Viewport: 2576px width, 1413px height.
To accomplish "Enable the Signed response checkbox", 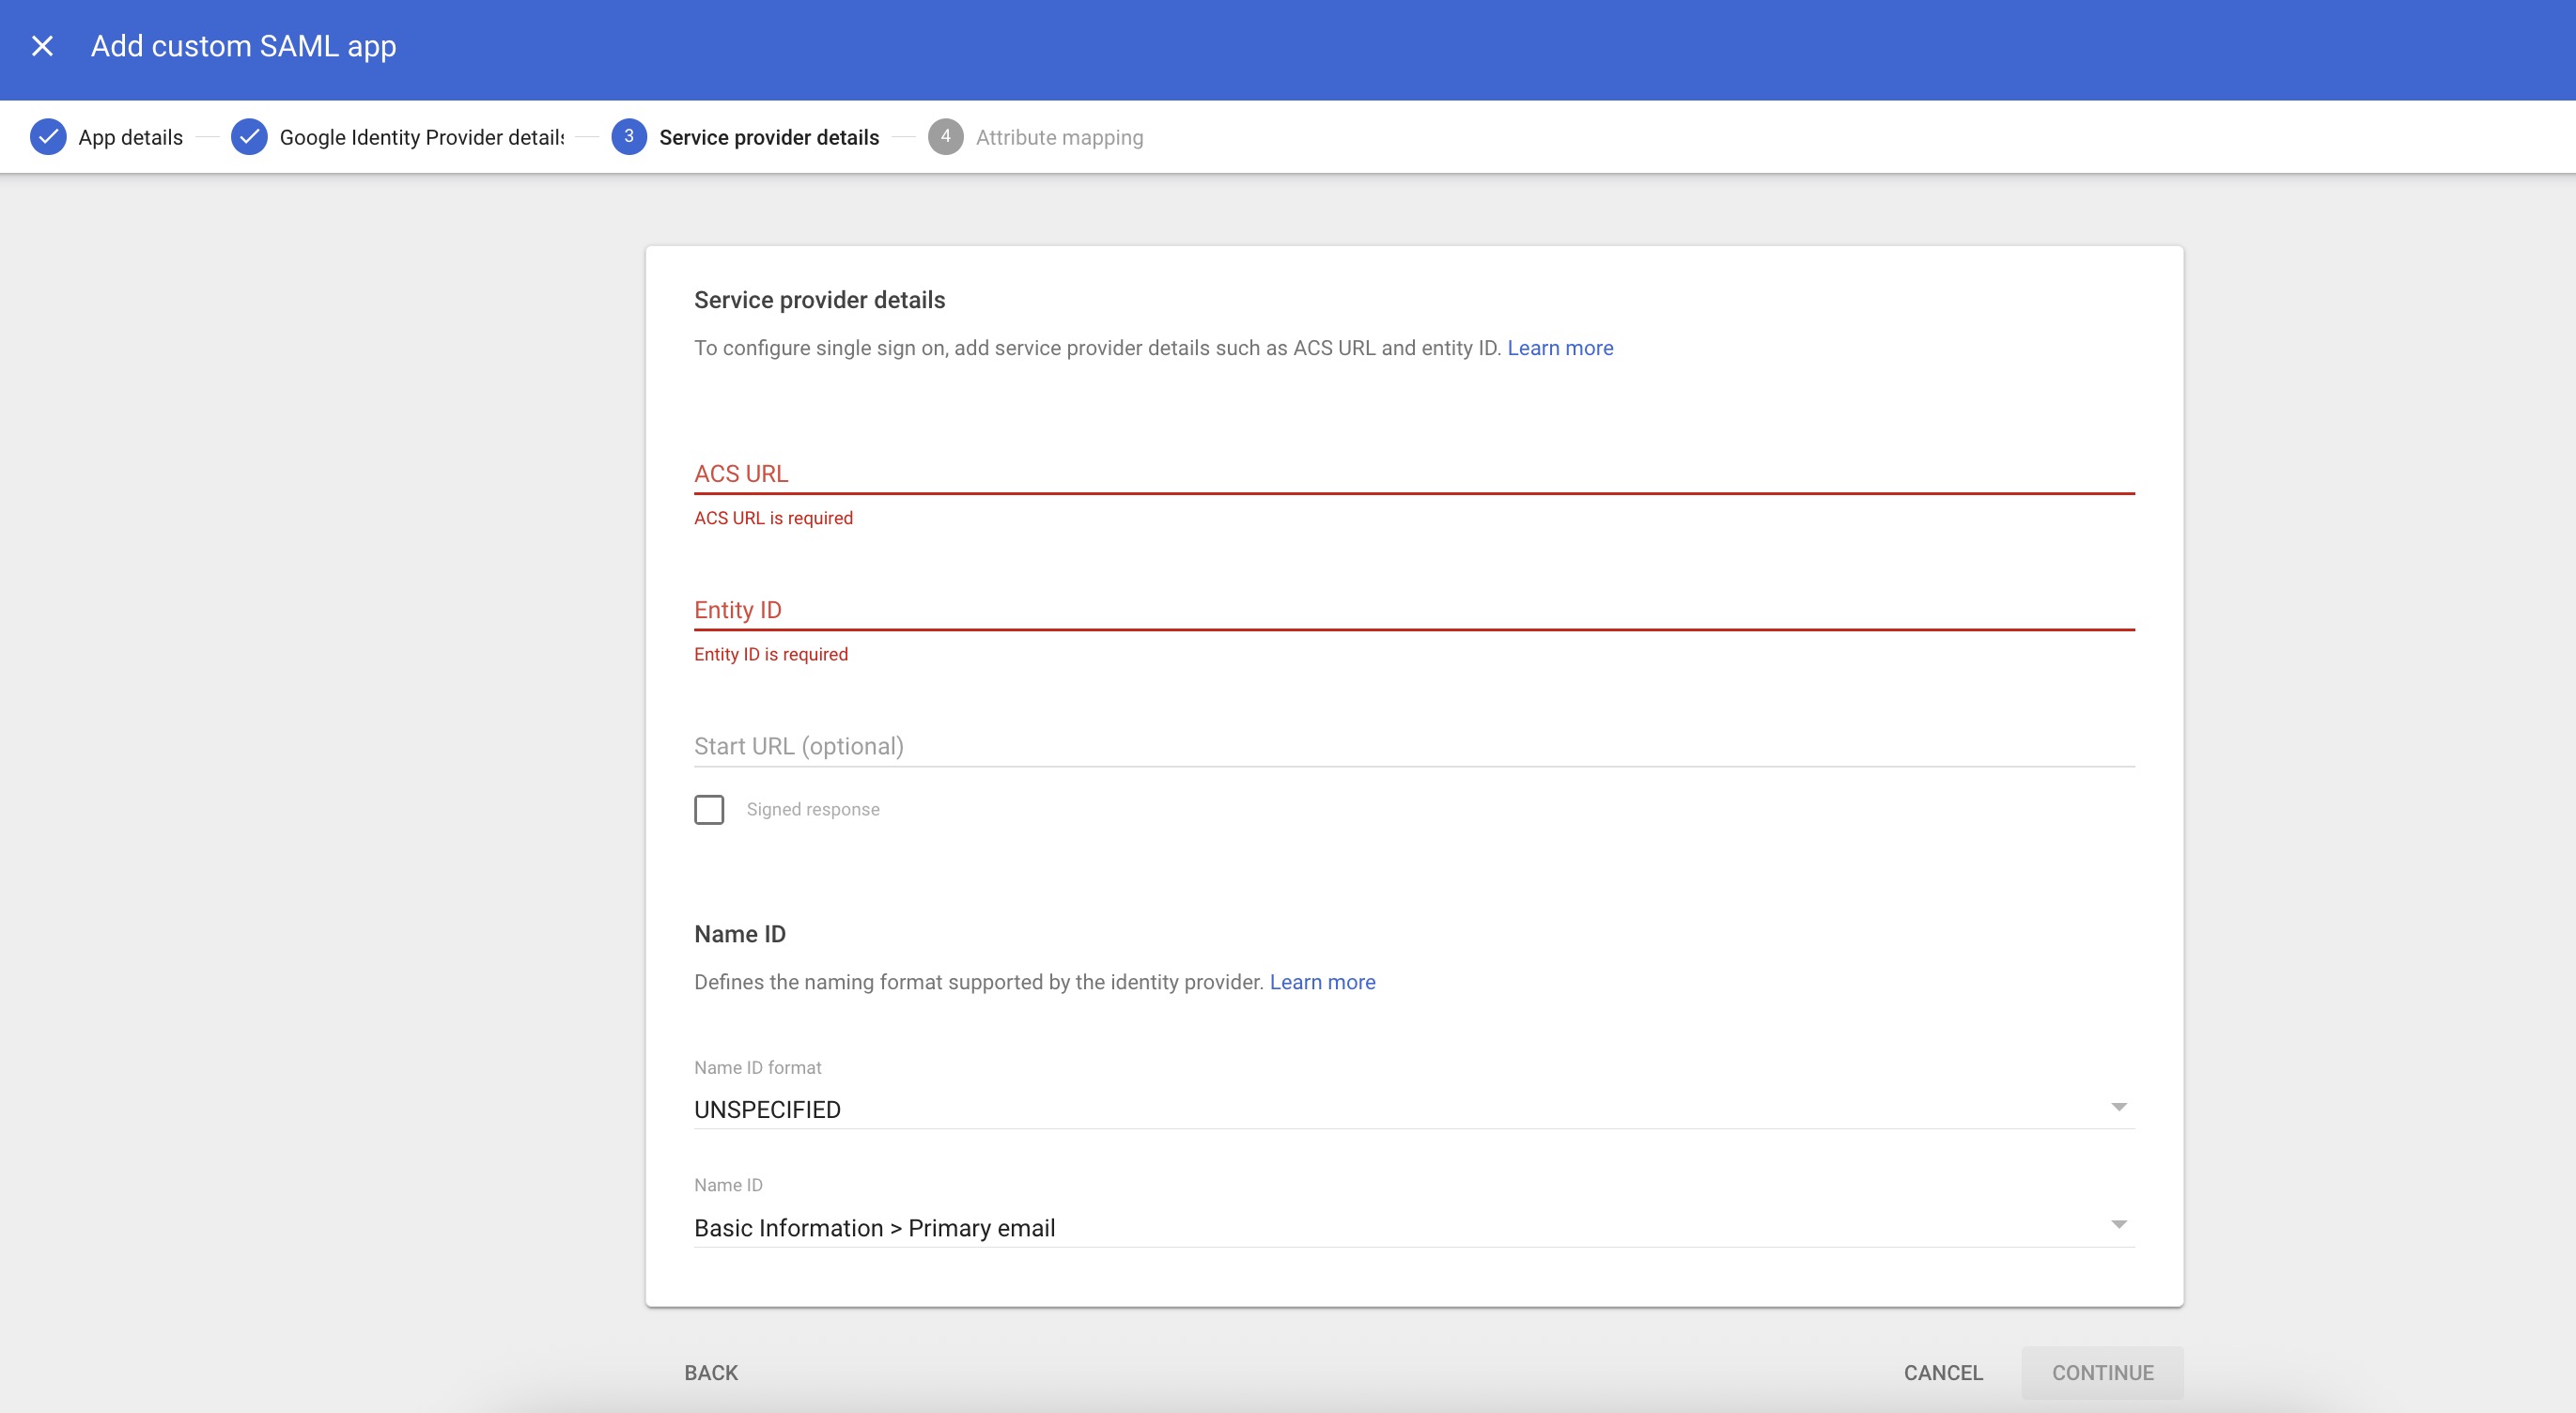I will pos(709,809).
